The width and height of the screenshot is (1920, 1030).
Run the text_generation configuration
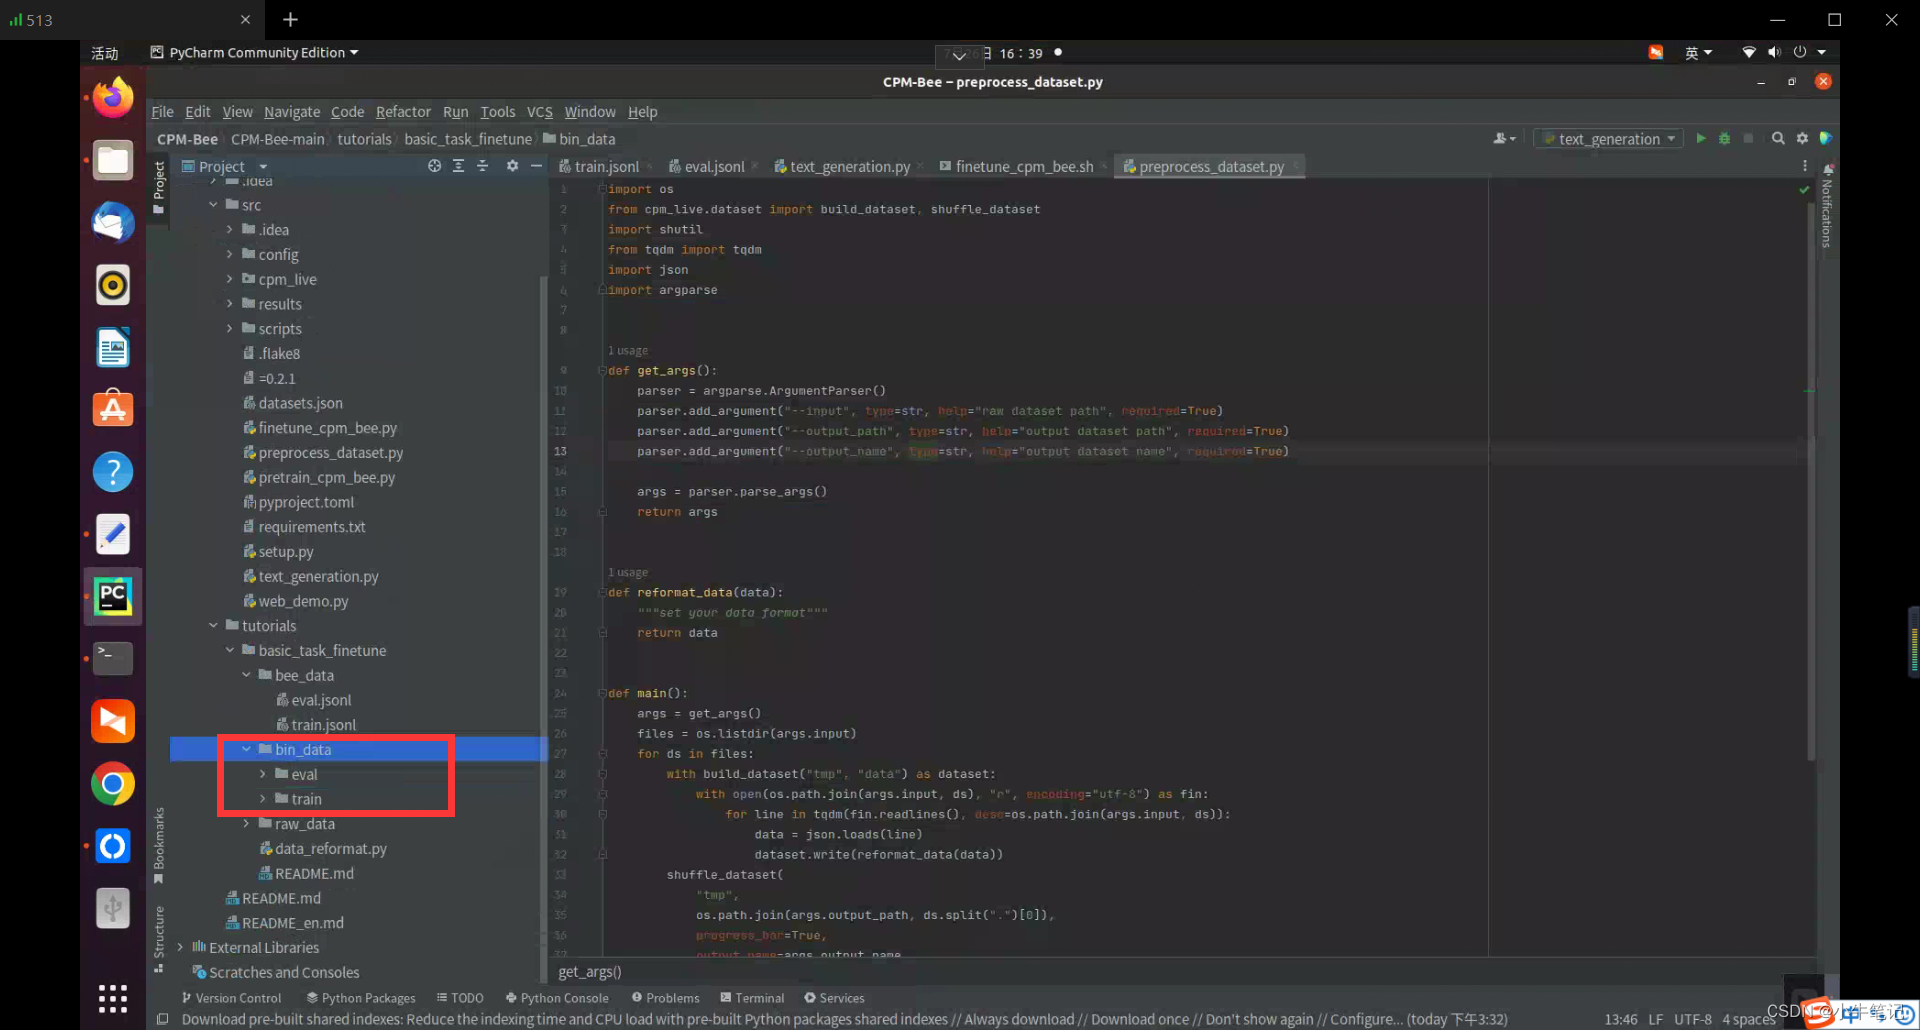point(1700,138)
